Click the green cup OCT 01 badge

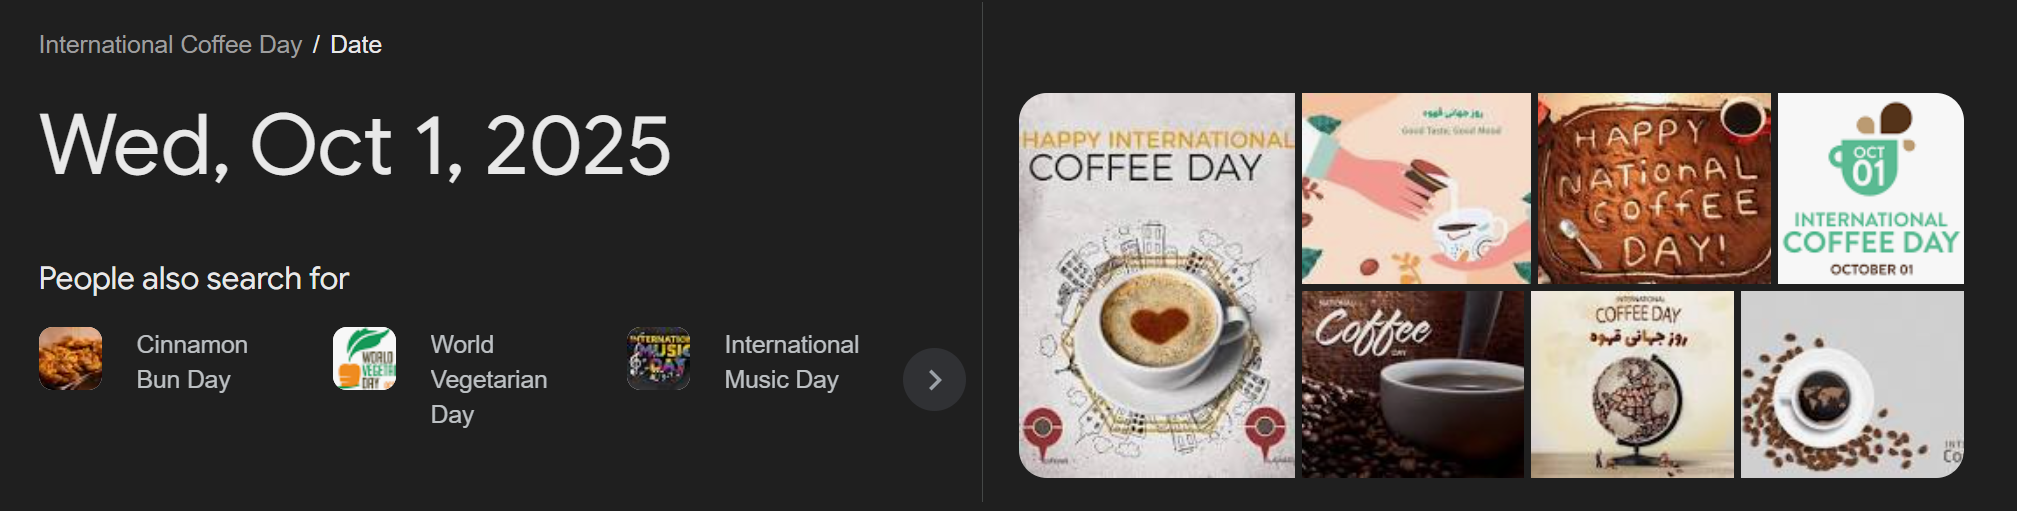click(1868, 164)
